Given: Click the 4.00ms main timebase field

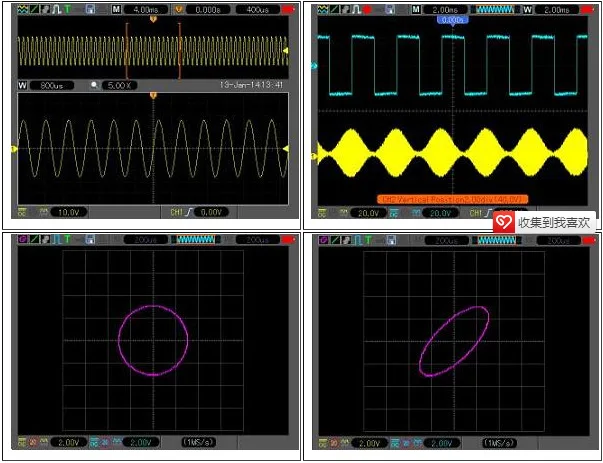Looking at the screenshot, I should pyautogui.click(x=147, y=10).
